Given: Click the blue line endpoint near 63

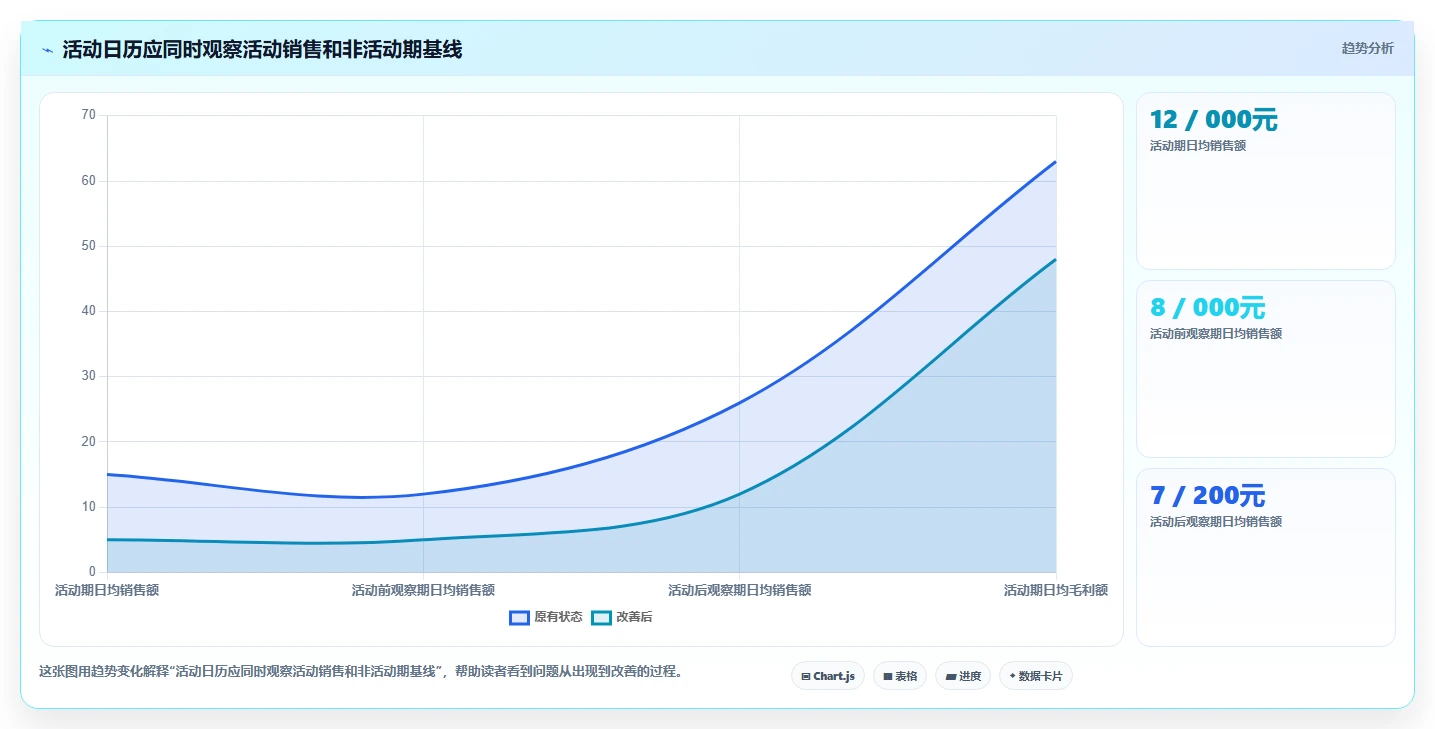Looking at the screenshot, I should (1055, 162).
